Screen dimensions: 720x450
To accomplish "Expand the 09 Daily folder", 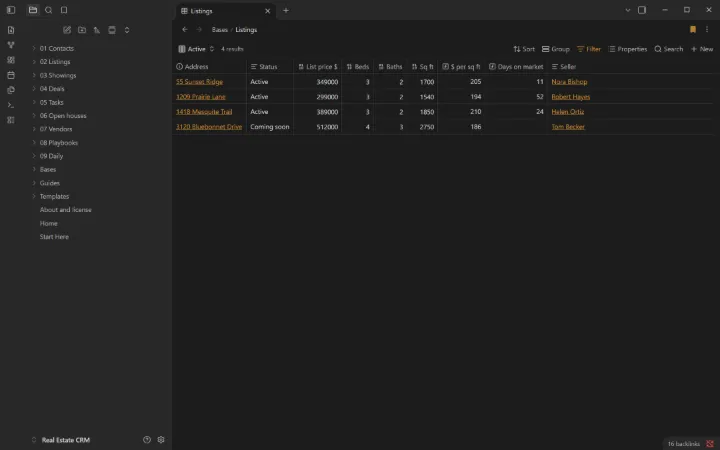I will (x=51, y=156).
